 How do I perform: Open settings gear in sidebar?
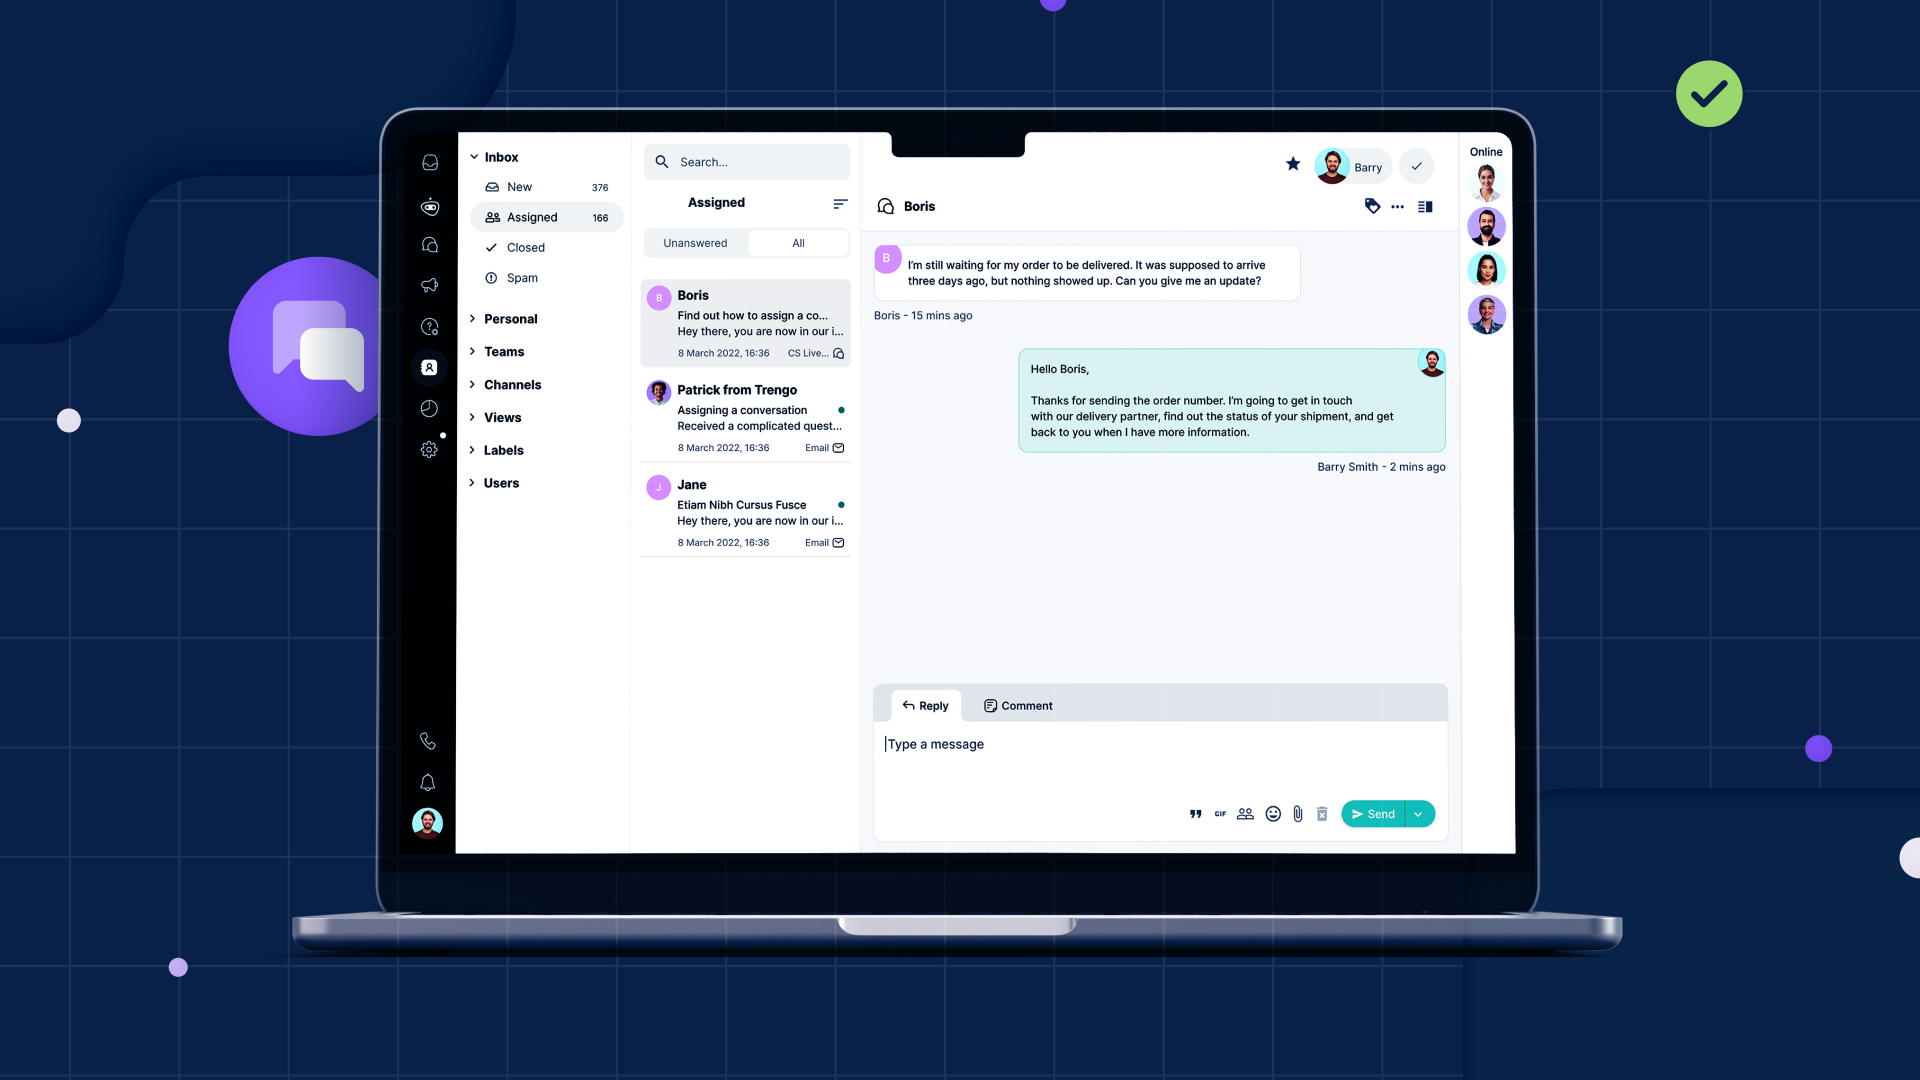(429, 450)
